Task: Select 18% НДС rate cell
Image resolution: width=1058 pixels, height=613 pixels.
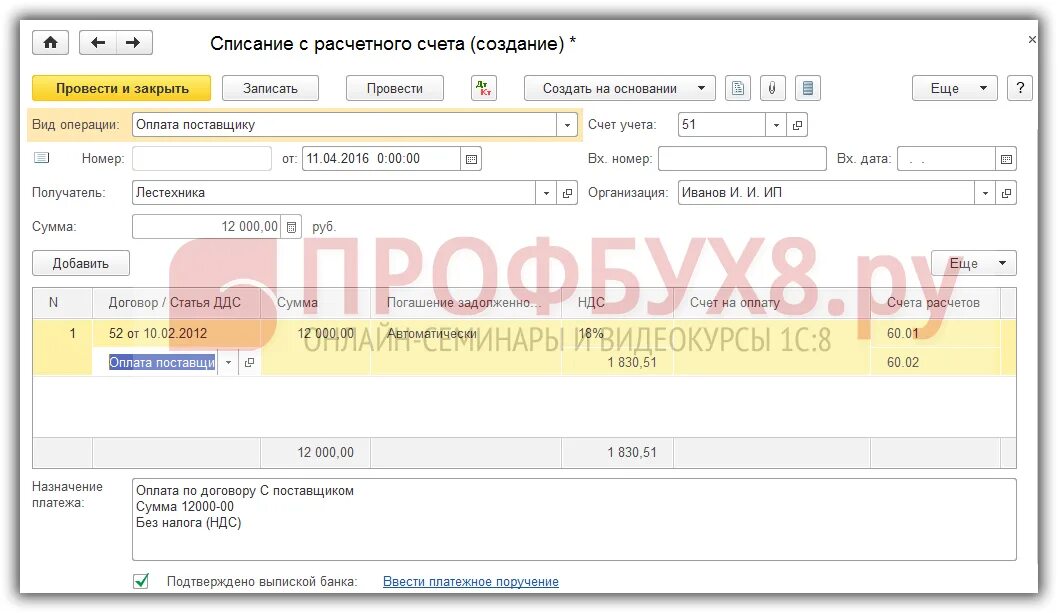Action: (x=617, y=334)
